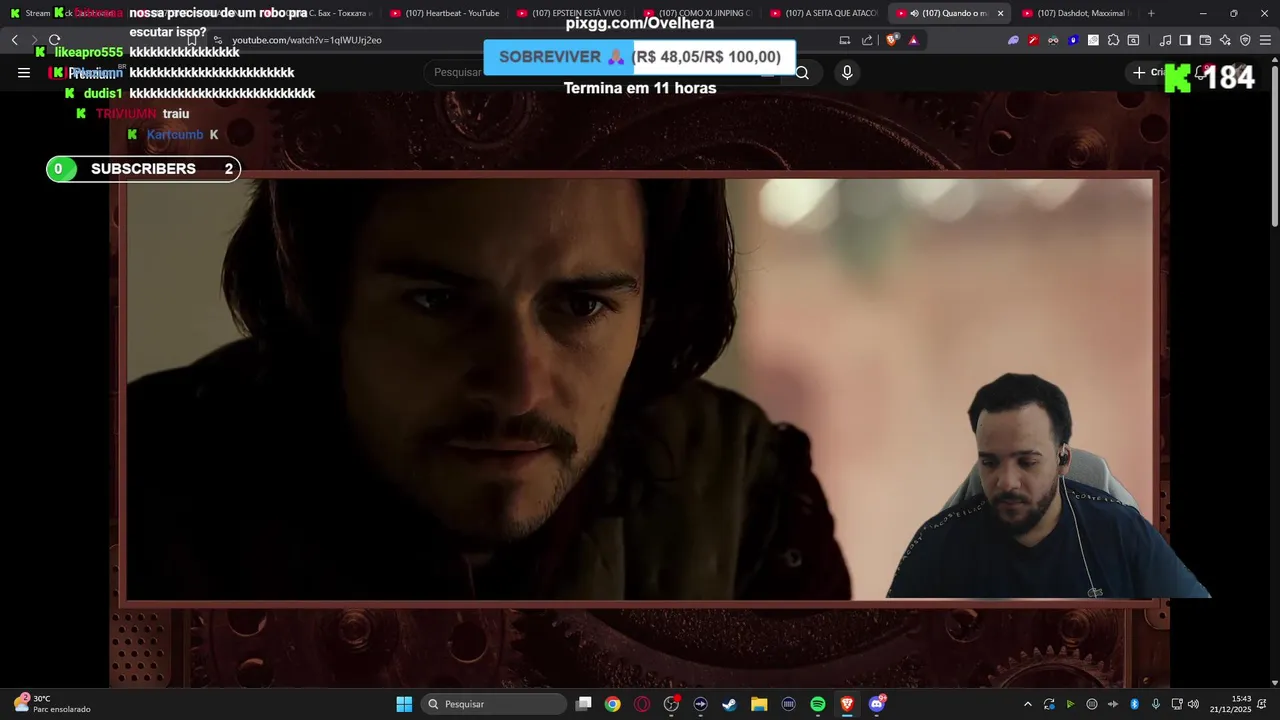
Task: Toggle the browser sidebar panel icon
Action: point(1185,40)
